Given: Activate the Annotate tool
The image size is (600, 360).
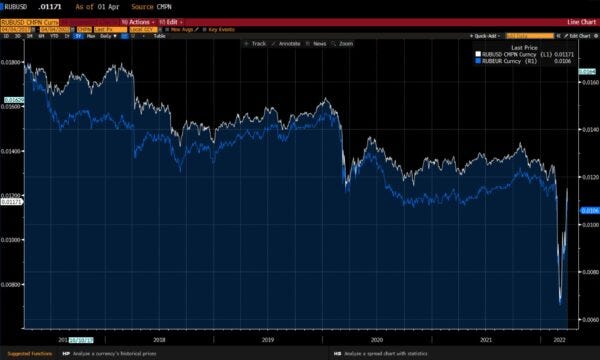Looking at the screenshot, I should tap(286, 44).
